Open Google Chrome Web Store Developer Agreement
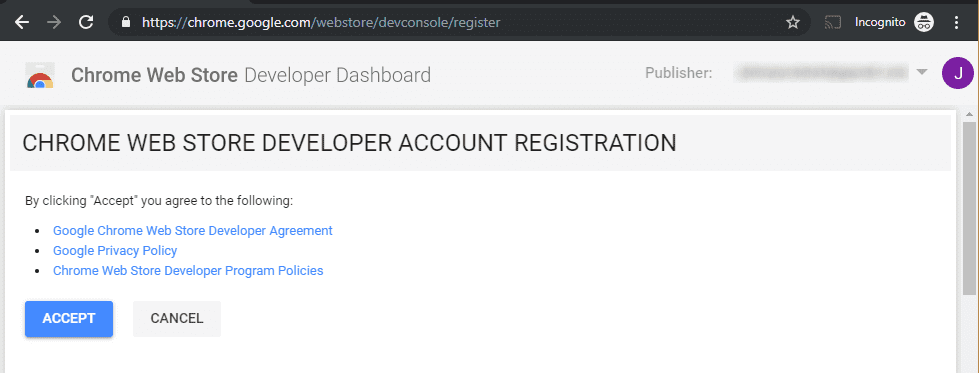 pos(192,231)
